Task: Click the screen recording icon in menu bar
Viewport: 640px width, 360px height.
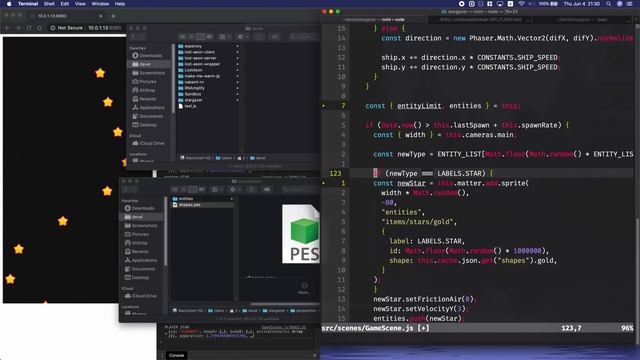Action: (x=462, y=4)
